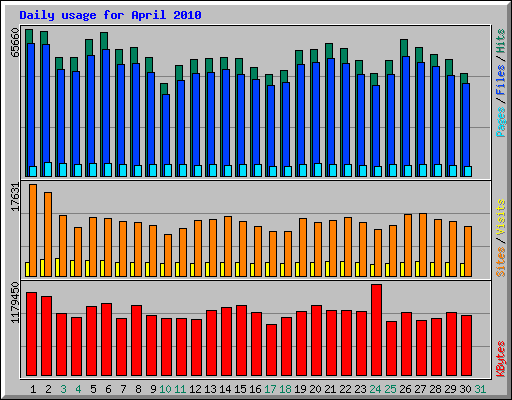This screenshot has height=400, width=512.
Task: Click the 'Pages' legend label
Action: pyautogui.click(x=501, y=122)
